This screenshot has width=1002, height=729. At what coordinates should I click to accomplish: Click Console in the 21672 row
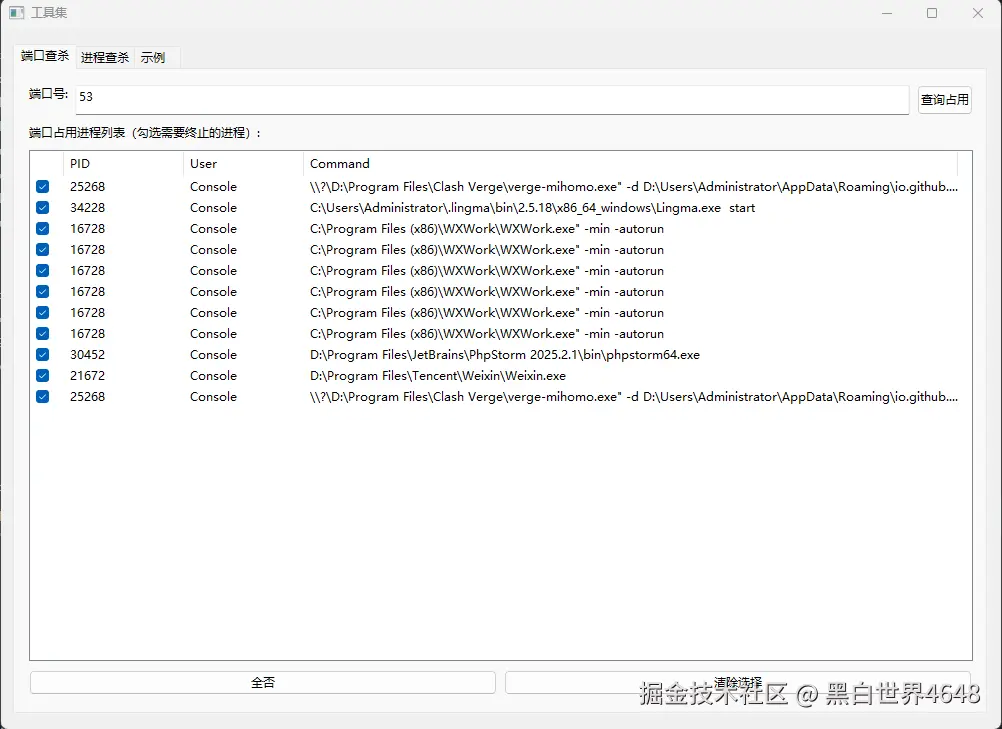[213, 376]
